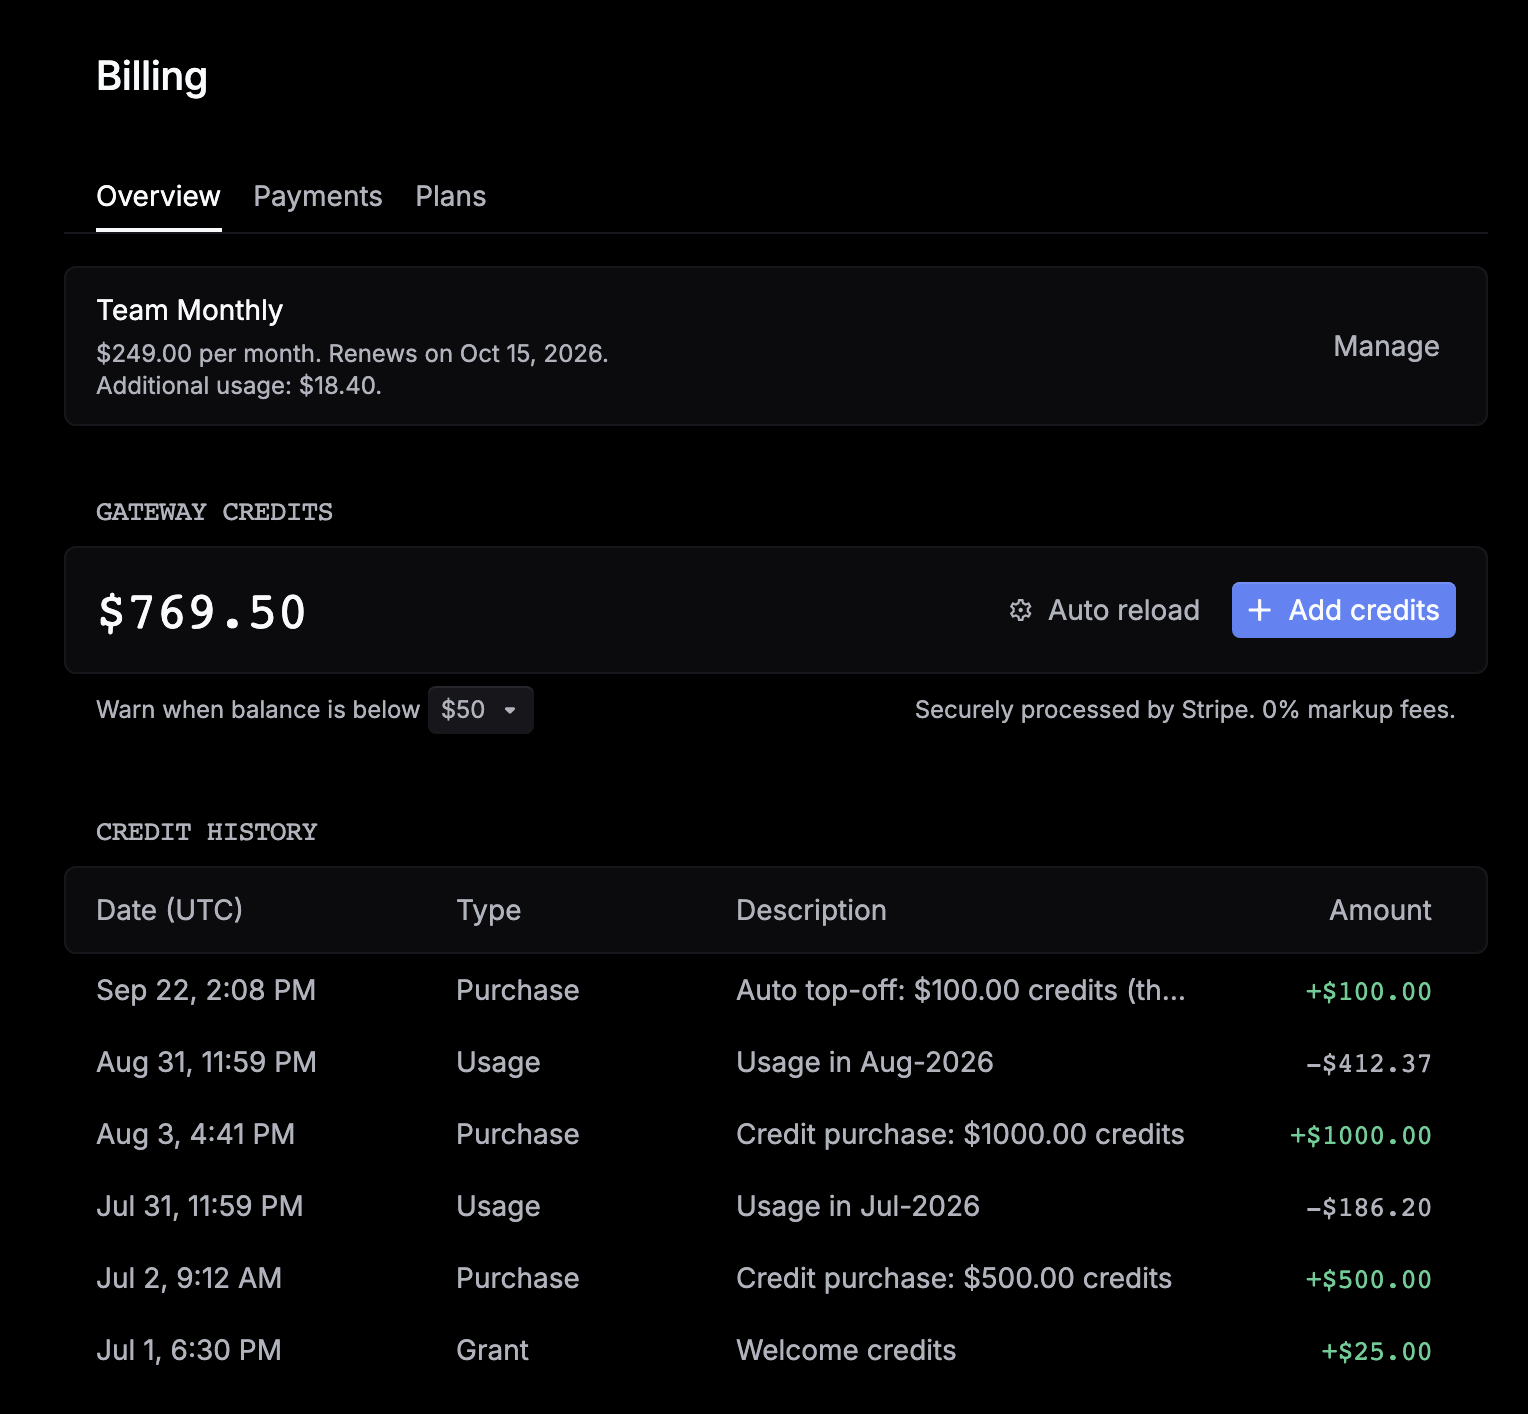Open the warn-below $50 balance dropdown
Image resolution: width=1528 pixels, height=1414 pixels.
point(480,710)
